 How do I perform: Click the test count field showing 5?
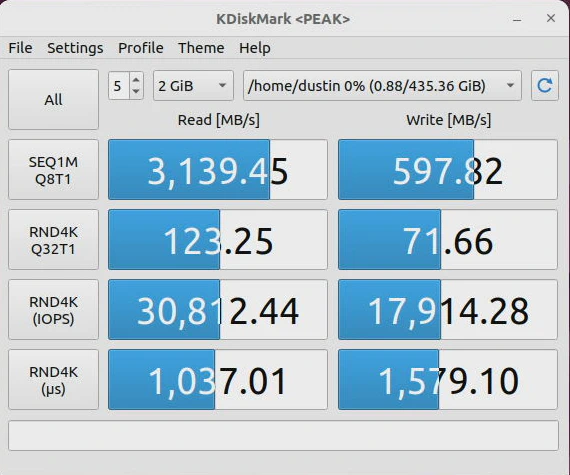(119, 86)
